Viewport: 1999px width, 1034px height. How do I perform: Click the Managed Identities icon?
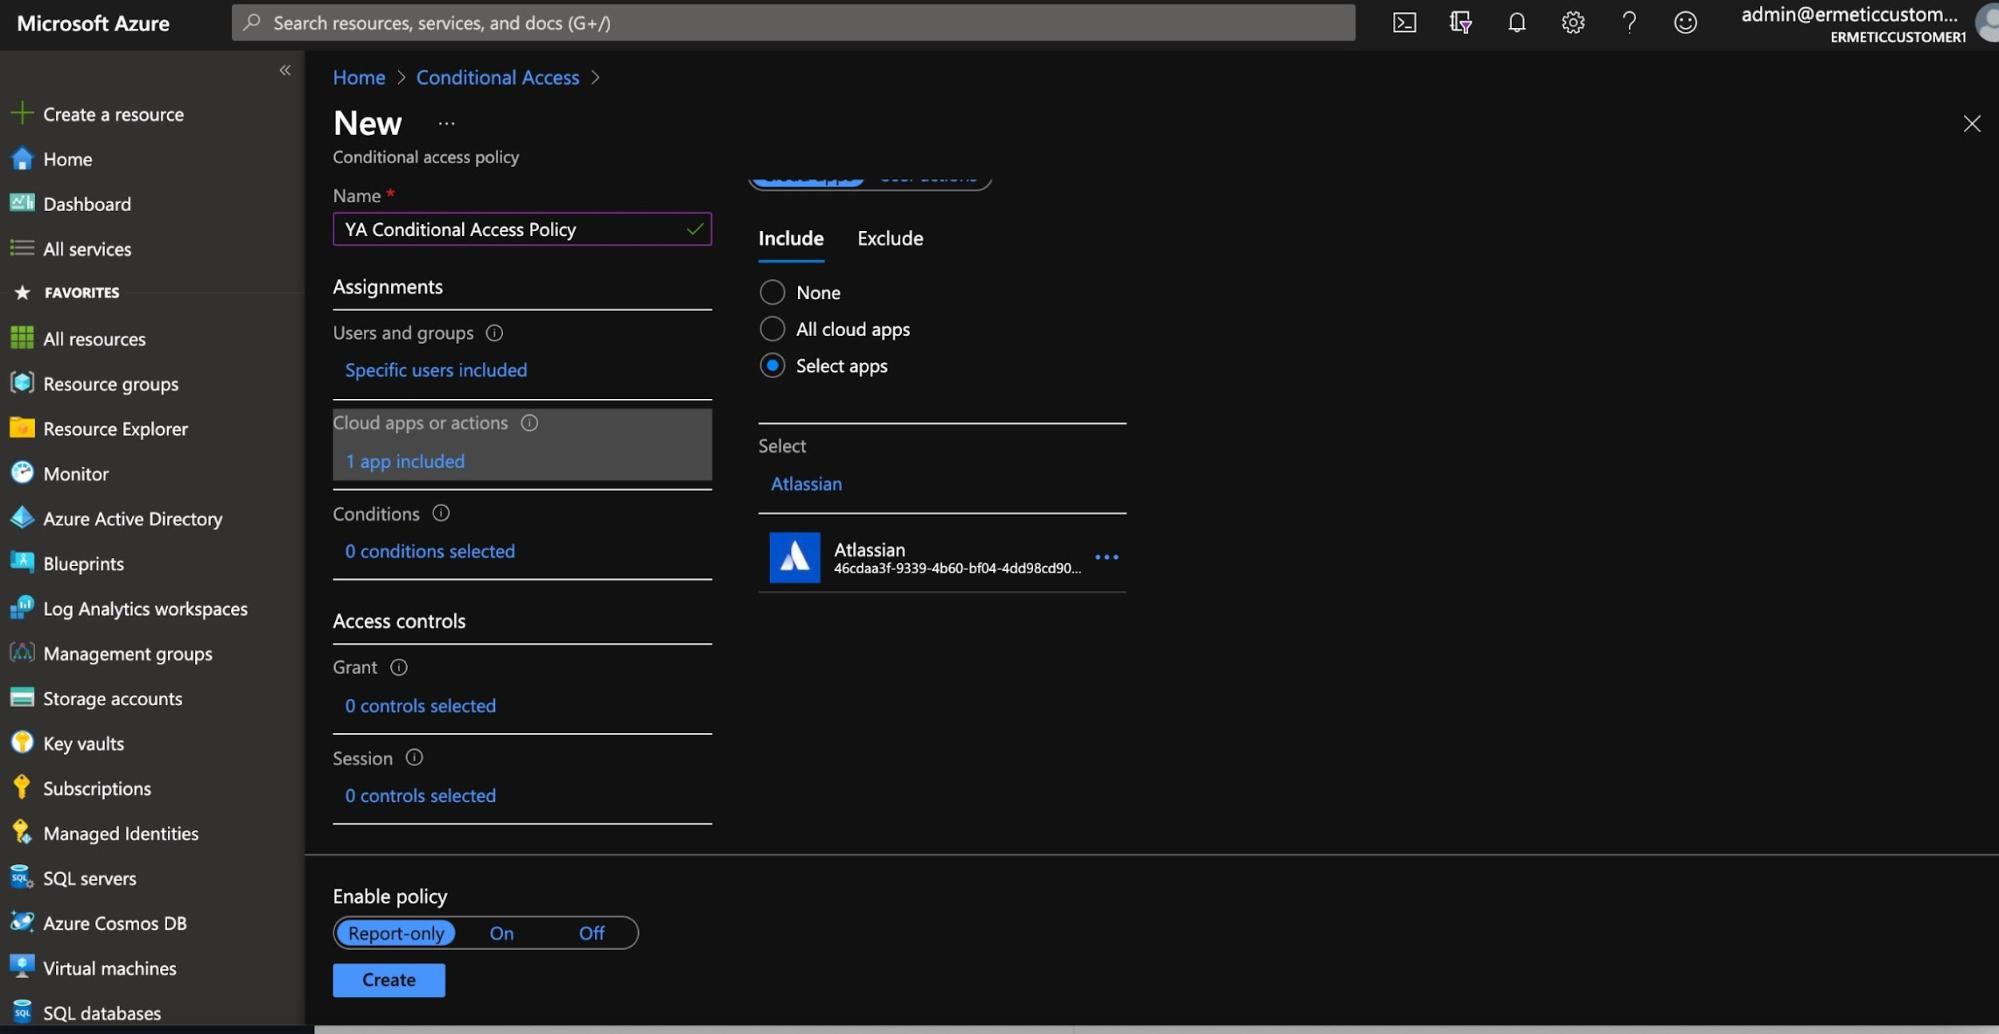[x=21, y=833]
